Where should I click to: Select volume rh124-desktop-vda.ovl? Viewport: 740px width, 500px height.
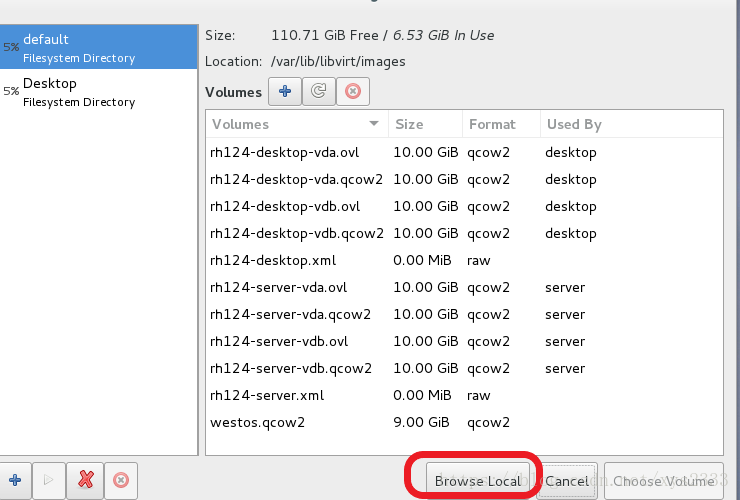(x=464, y=152)
